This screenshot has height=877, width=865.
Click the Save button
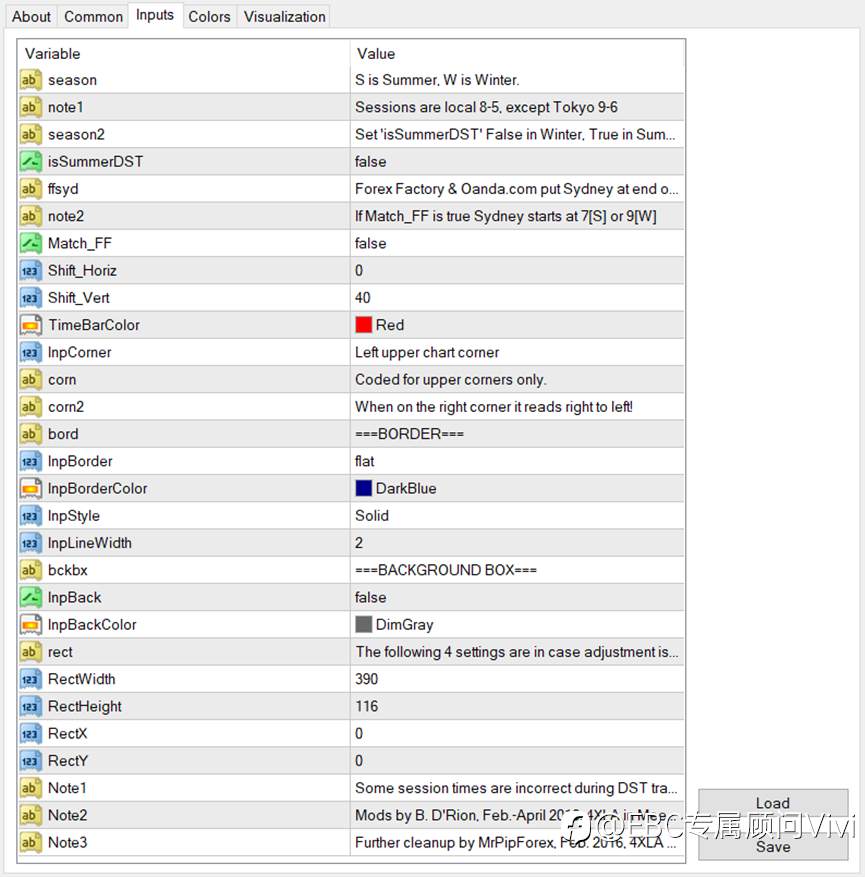coord(773,846)
